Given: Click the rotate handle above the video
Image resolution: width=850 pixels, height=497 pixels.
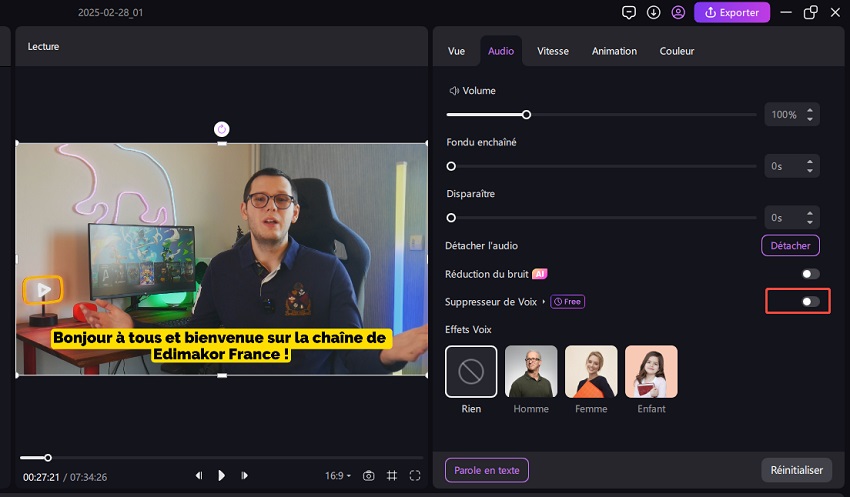Looking at the screenshot, I should [x=222, y=129].
